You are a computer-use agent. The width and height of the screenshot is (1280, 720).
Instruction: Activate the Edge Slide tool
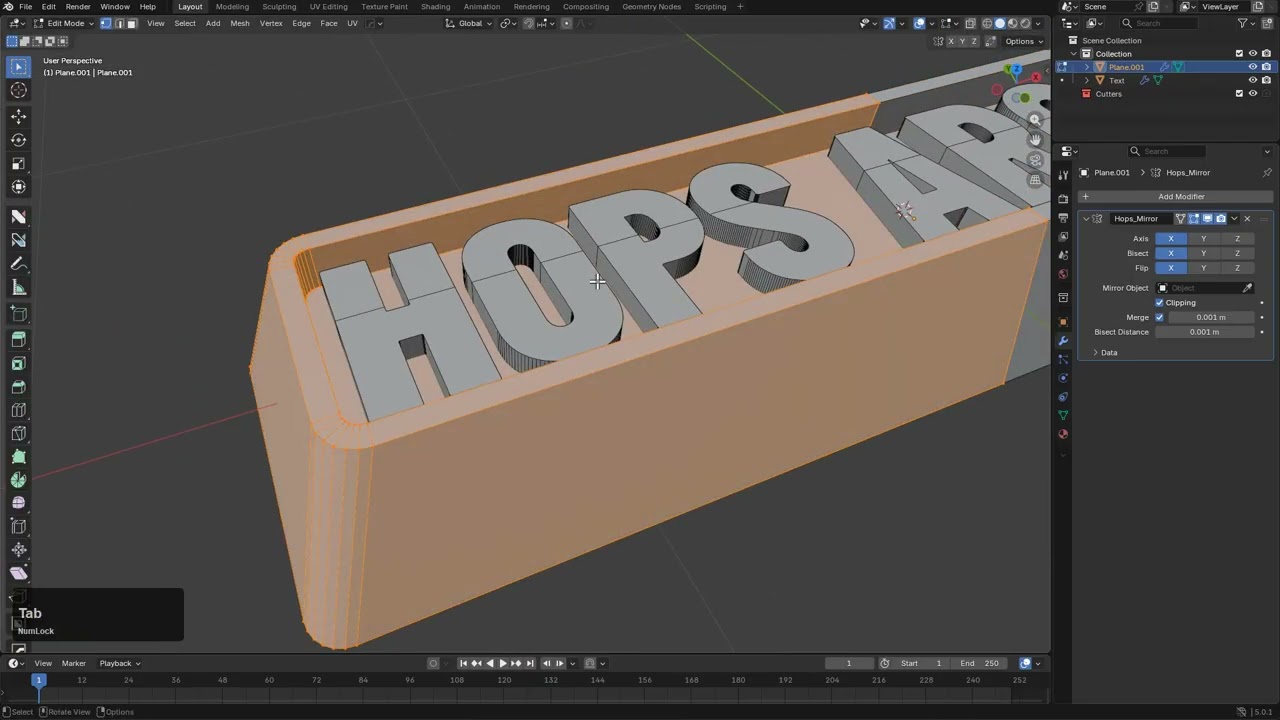coord(18,527)
